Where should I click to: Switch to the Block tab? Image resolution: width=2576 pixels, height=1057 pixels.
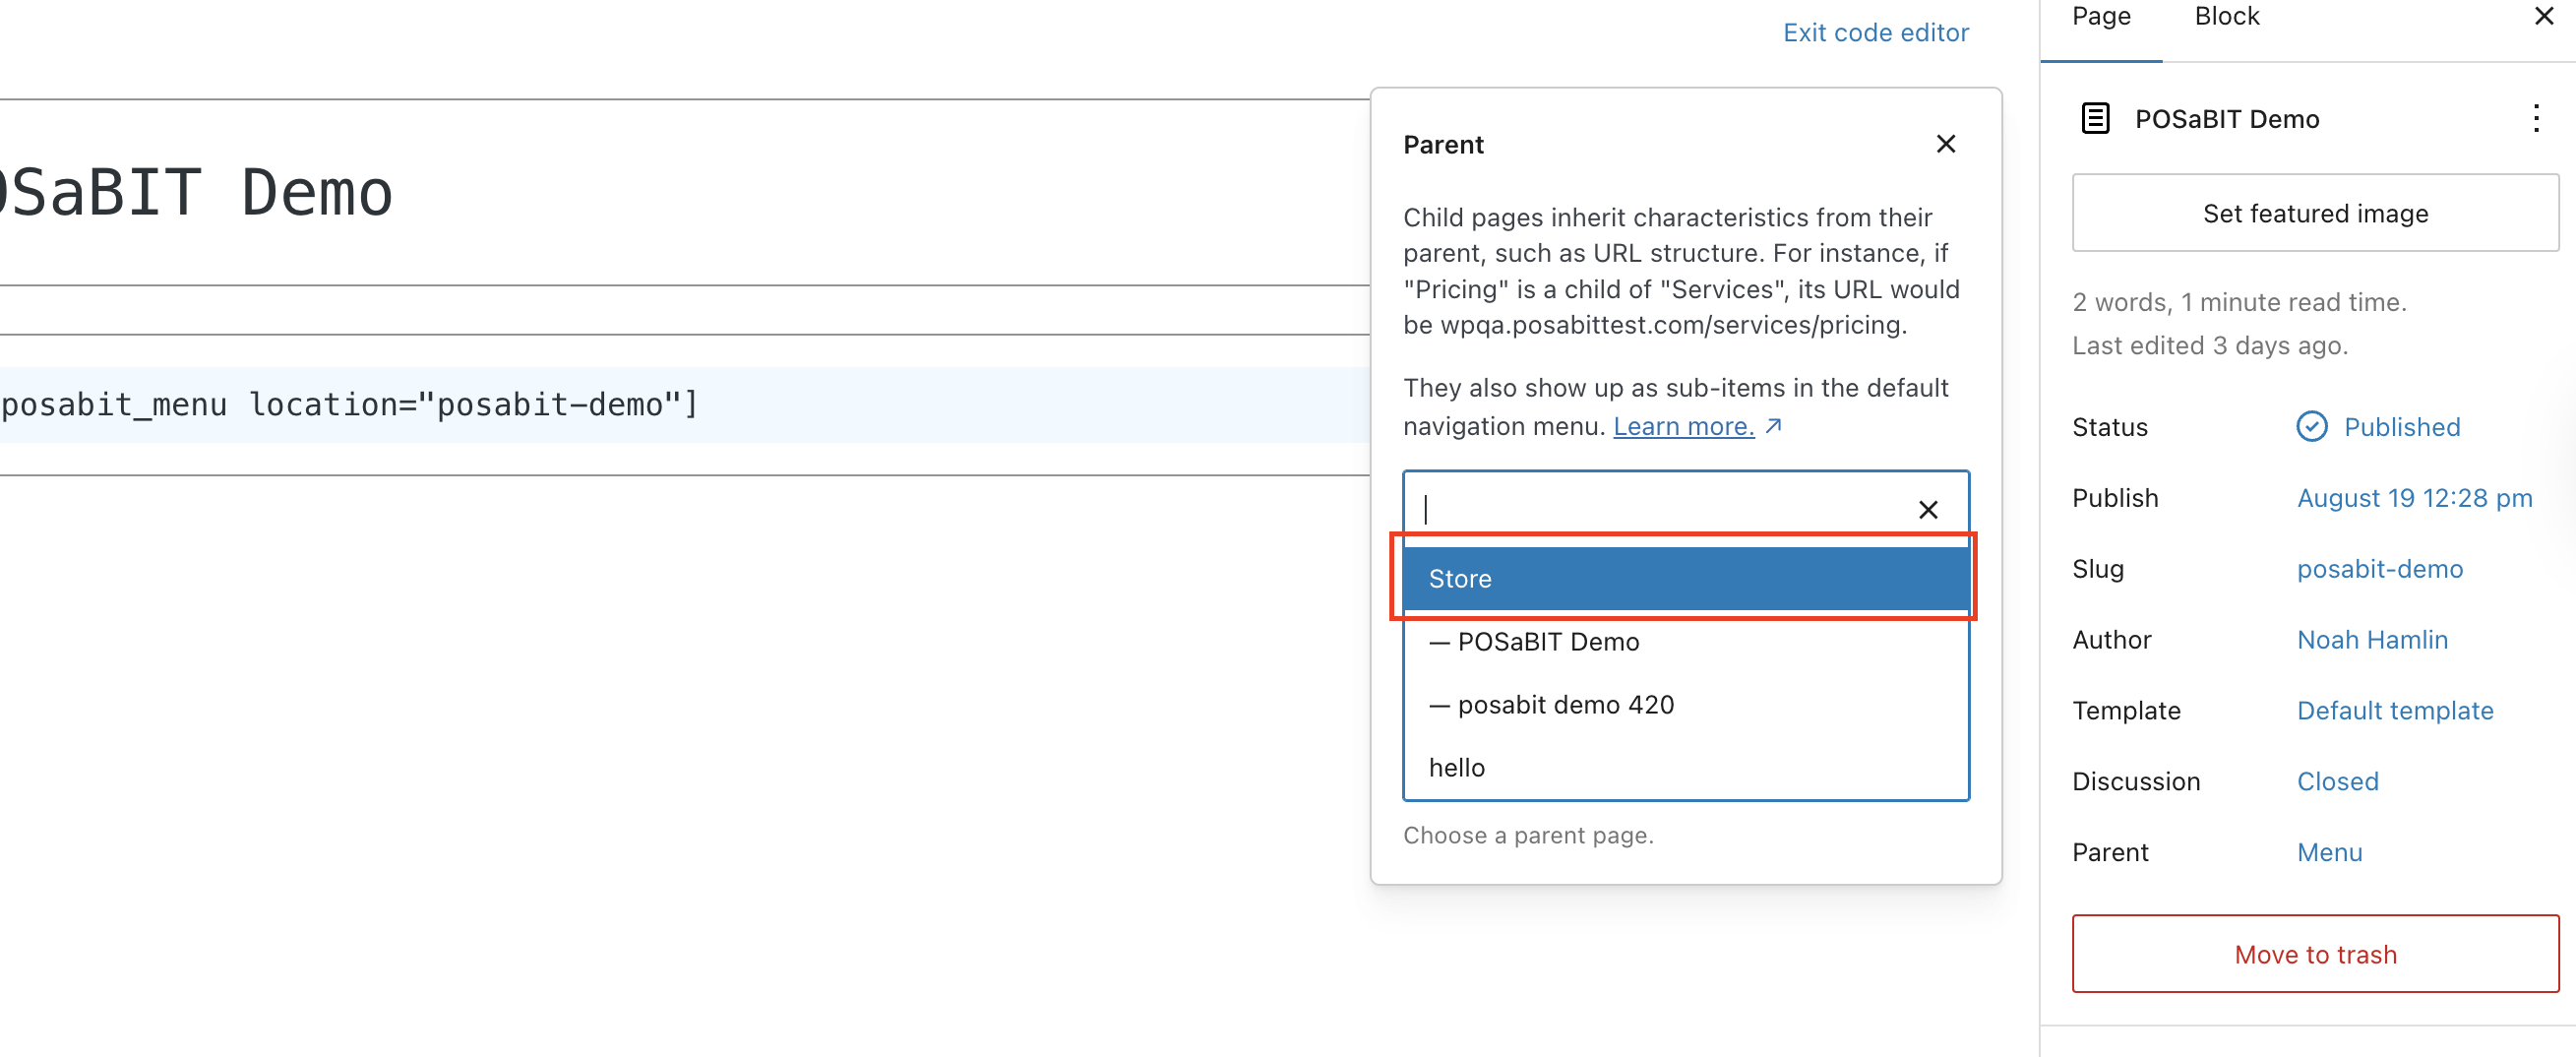coord(2226,18)
